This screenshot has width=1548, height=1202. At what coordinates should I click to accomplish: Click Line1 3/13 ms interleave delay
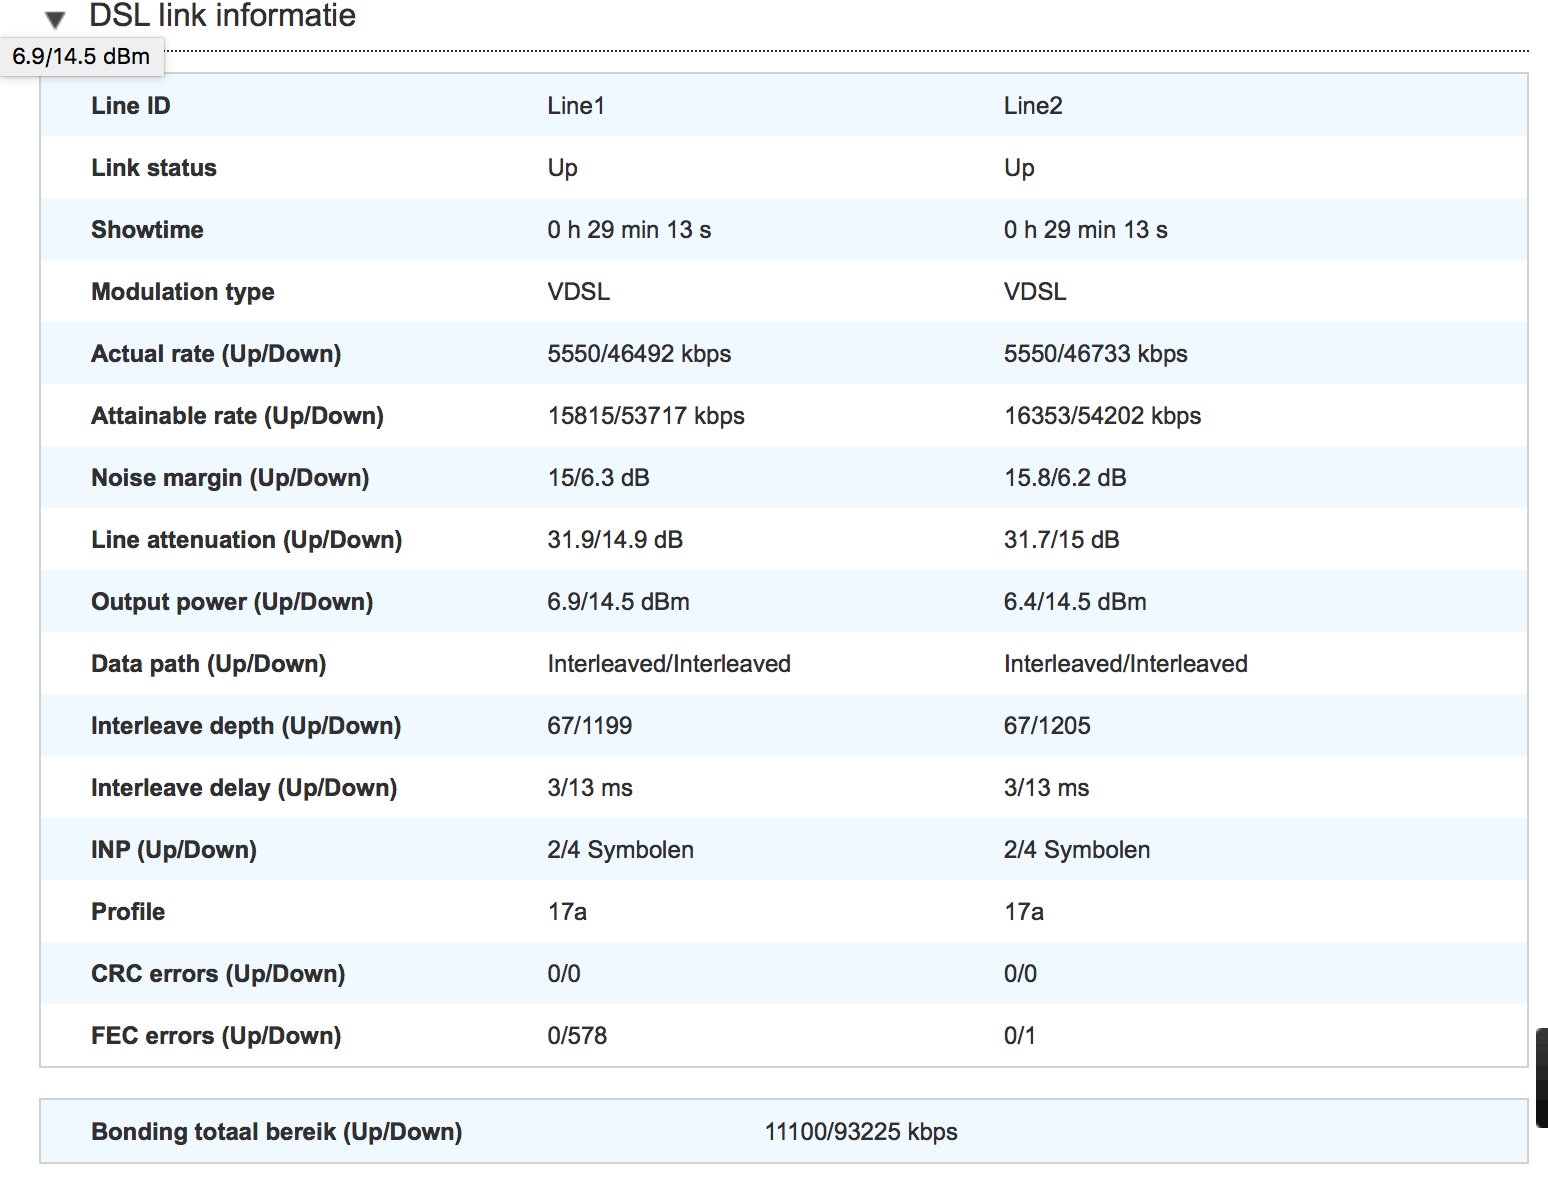[x=590, y=787]
